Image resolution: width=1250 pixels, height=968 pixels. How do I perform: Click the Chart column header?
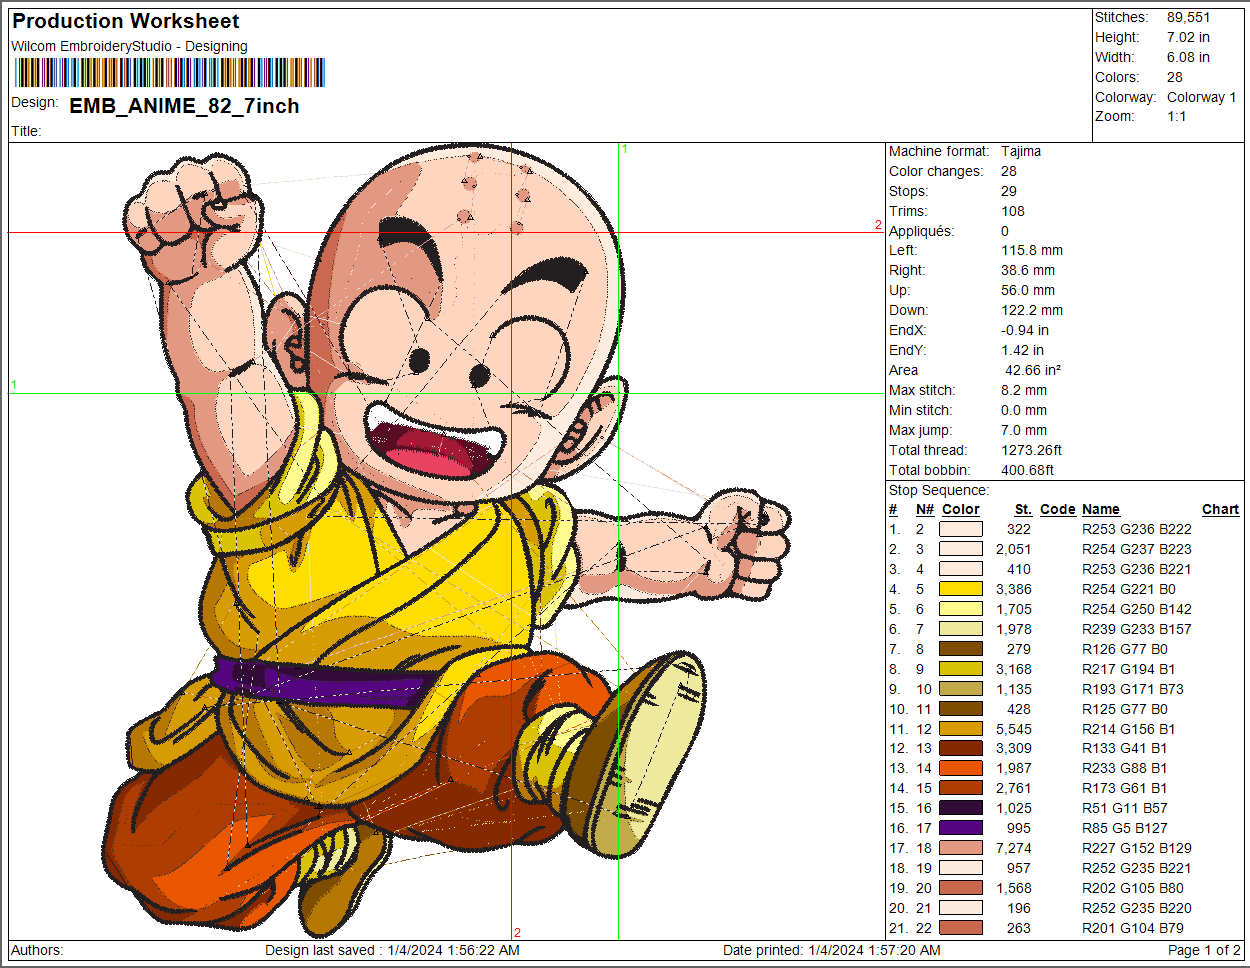(x=1220, y=509)
